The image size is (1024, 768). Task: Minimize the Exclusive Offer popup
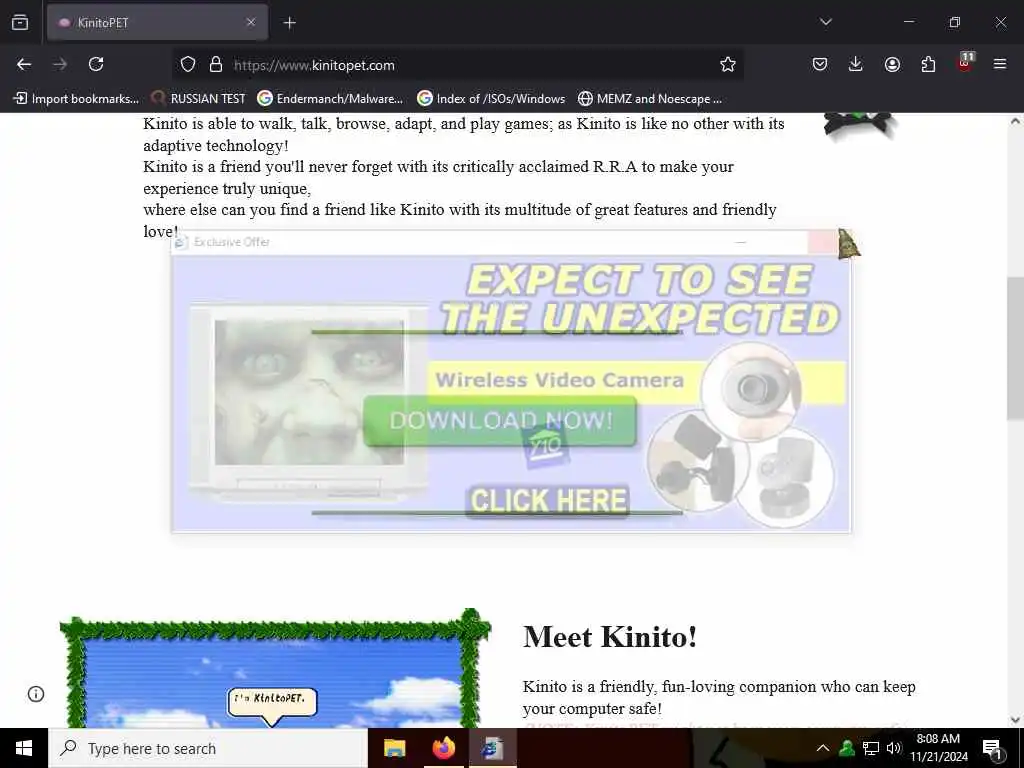point(740,242)
